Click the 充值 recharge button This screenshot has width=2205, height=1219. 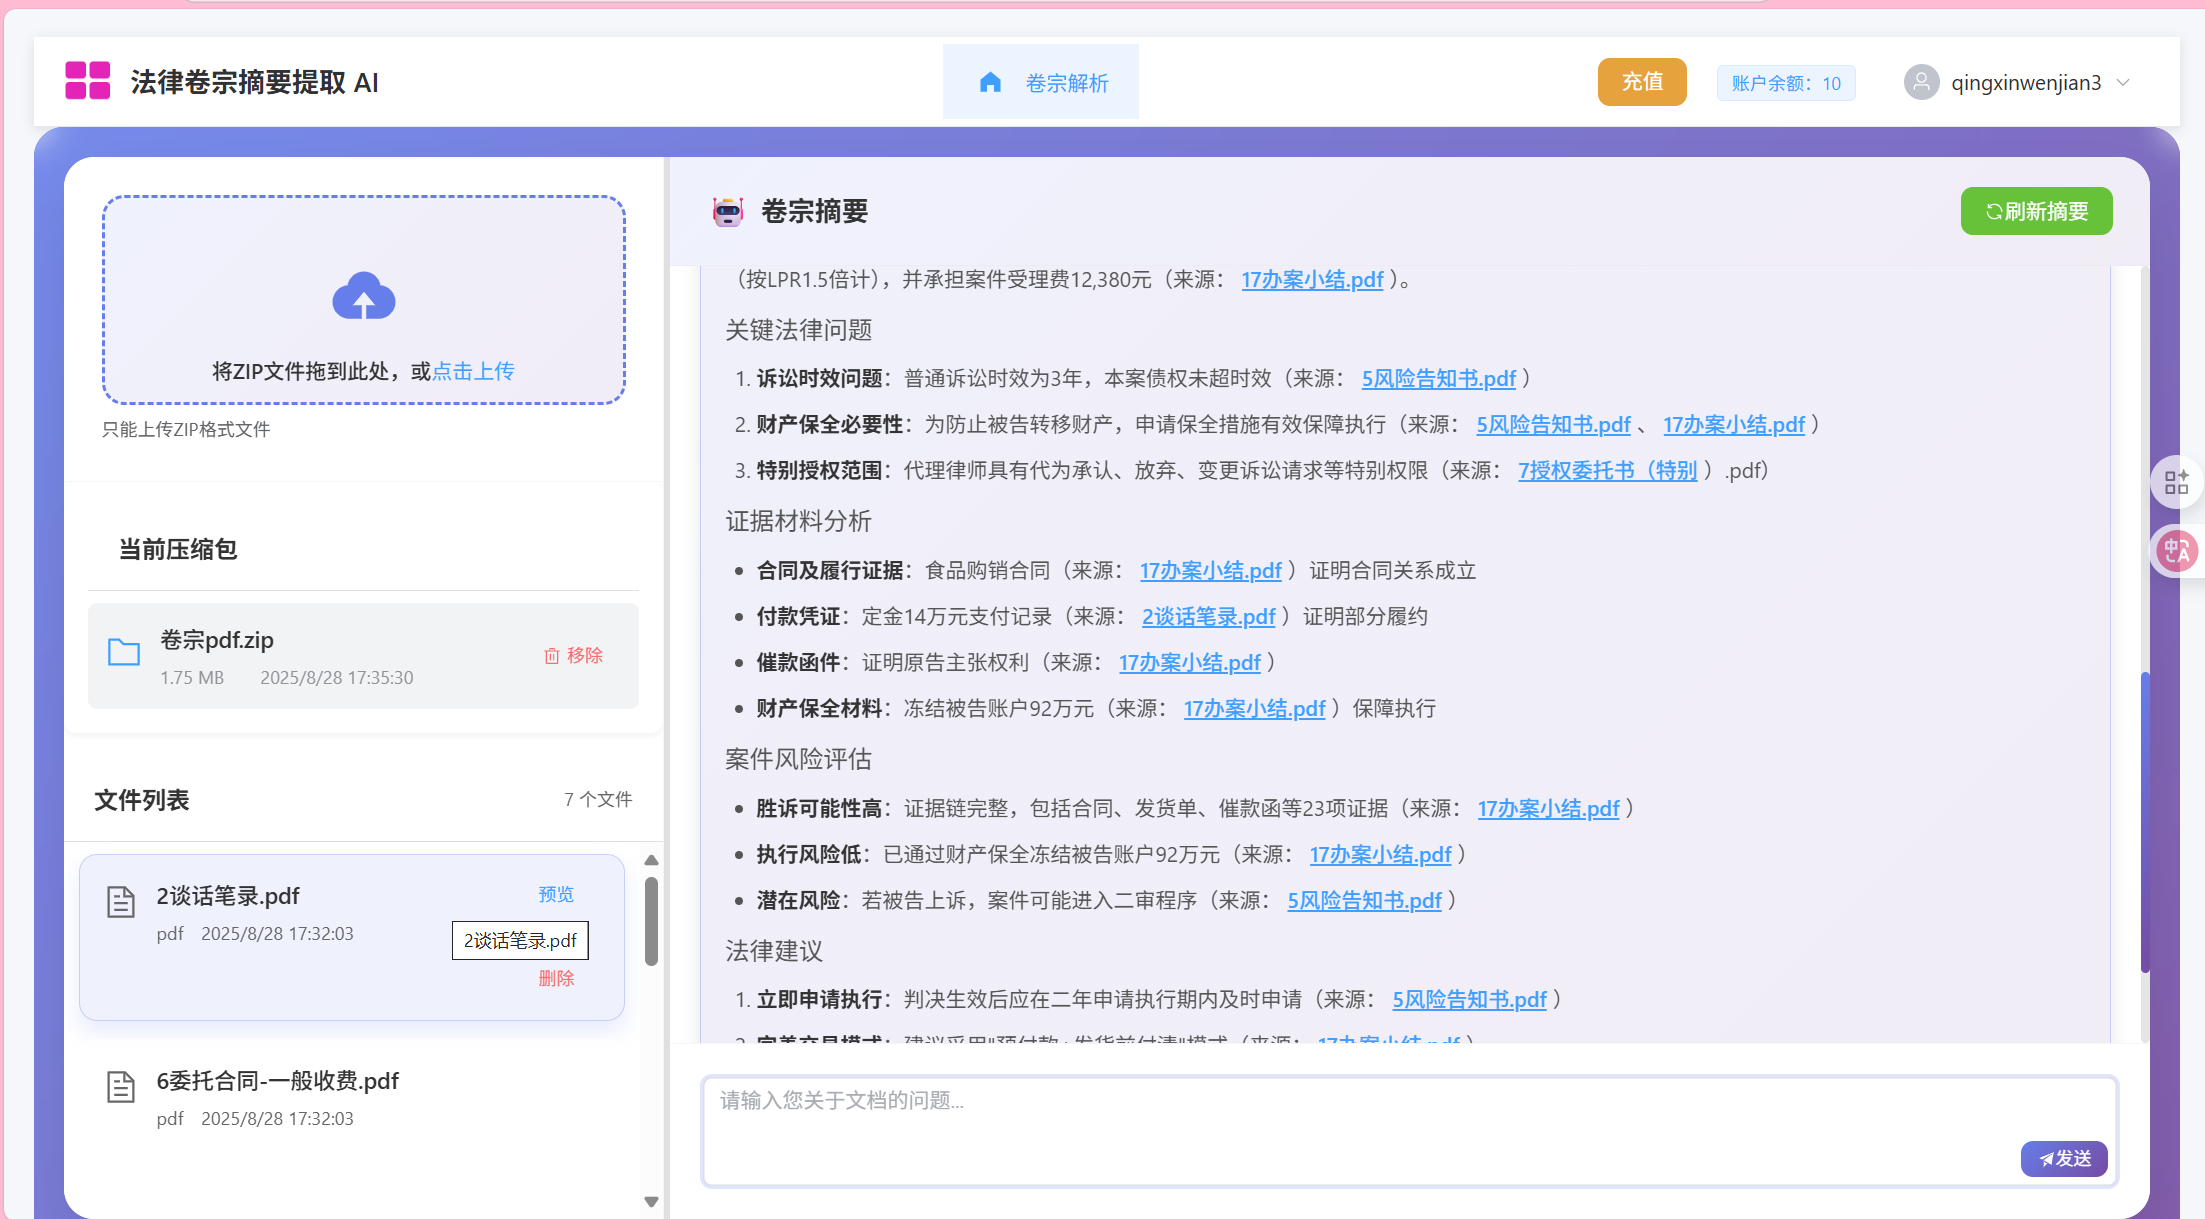click(1642, 82)
